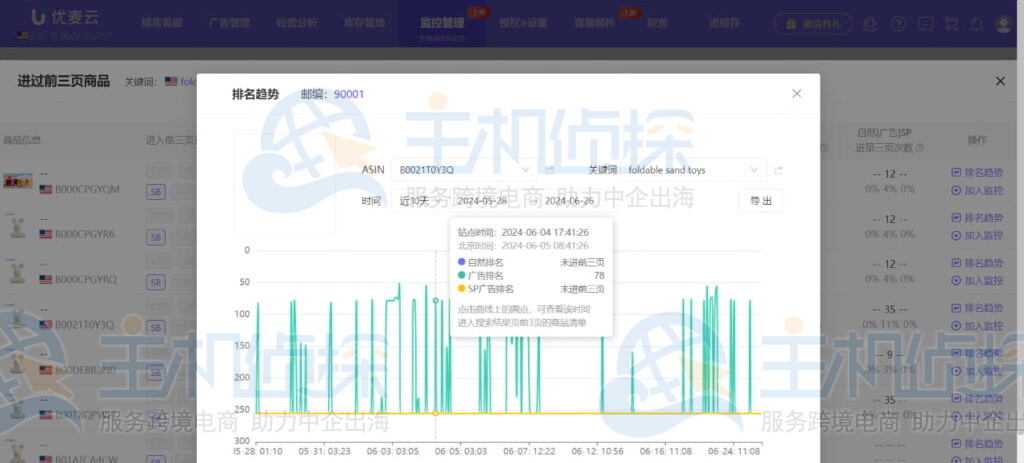
Task: Click yellow SP-rank point on chart
Action: tap(436, 413)
